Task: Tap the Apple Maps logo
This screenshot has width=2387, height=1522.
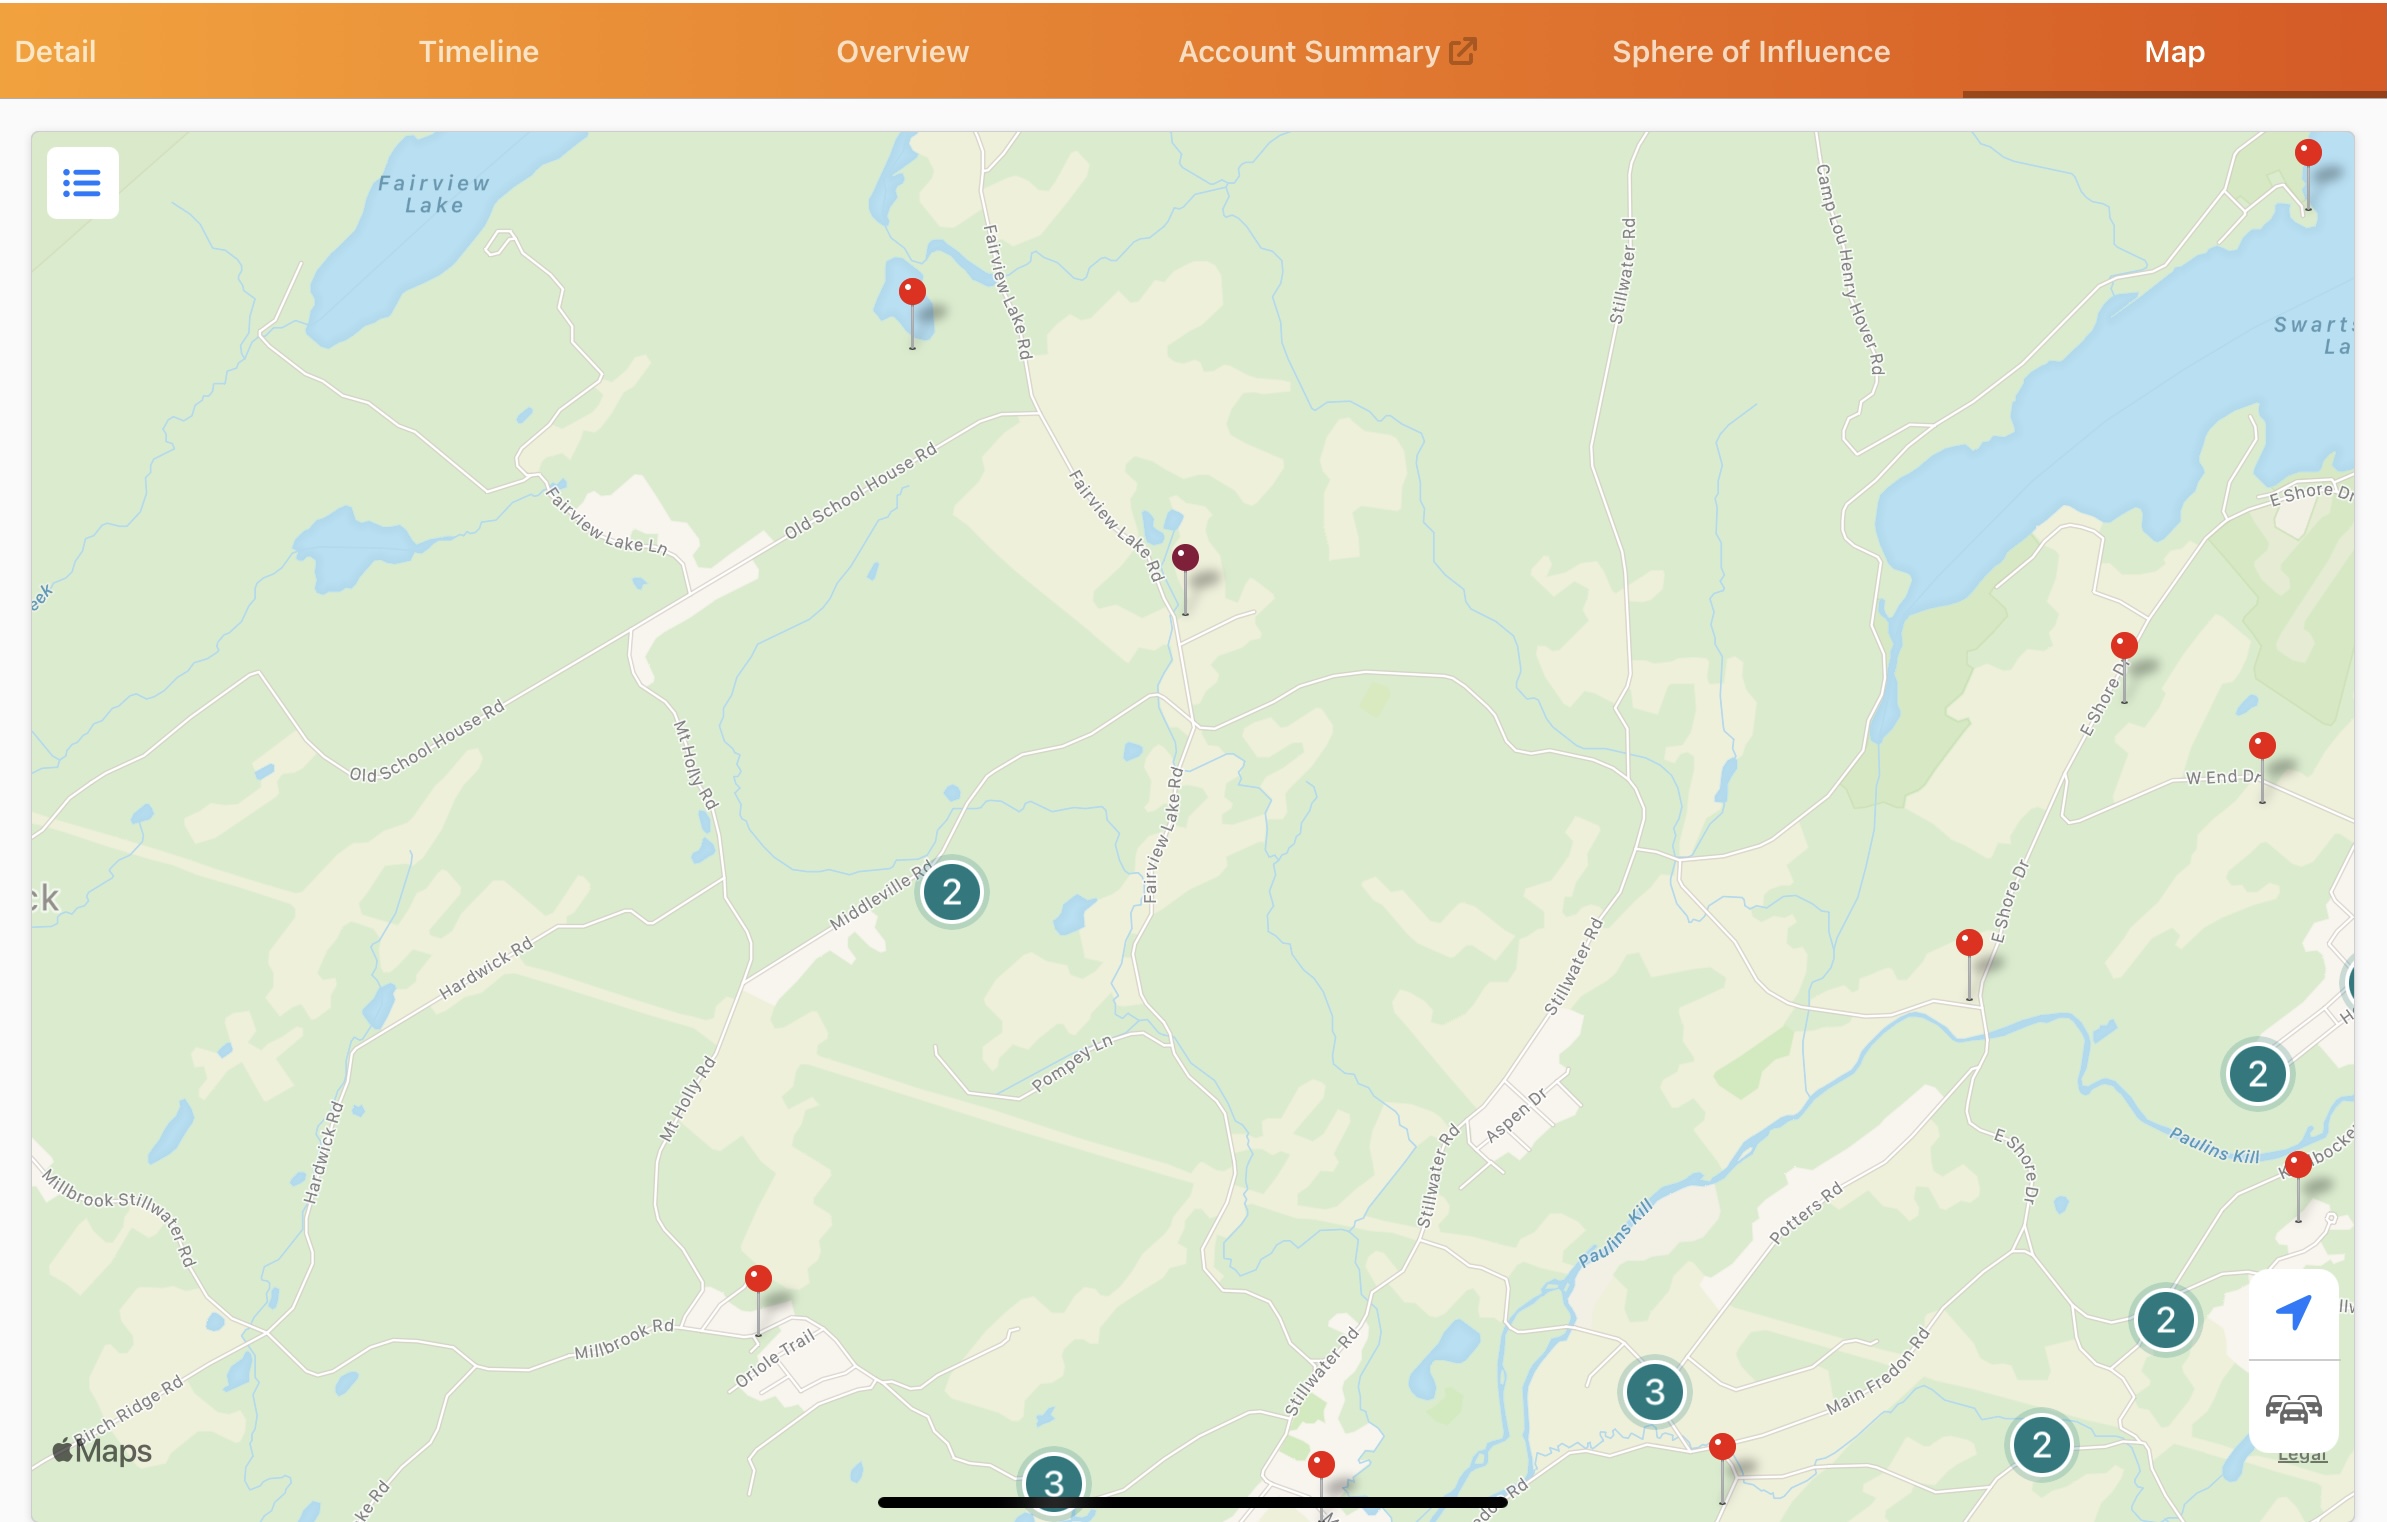Action: coord(102,1450)
